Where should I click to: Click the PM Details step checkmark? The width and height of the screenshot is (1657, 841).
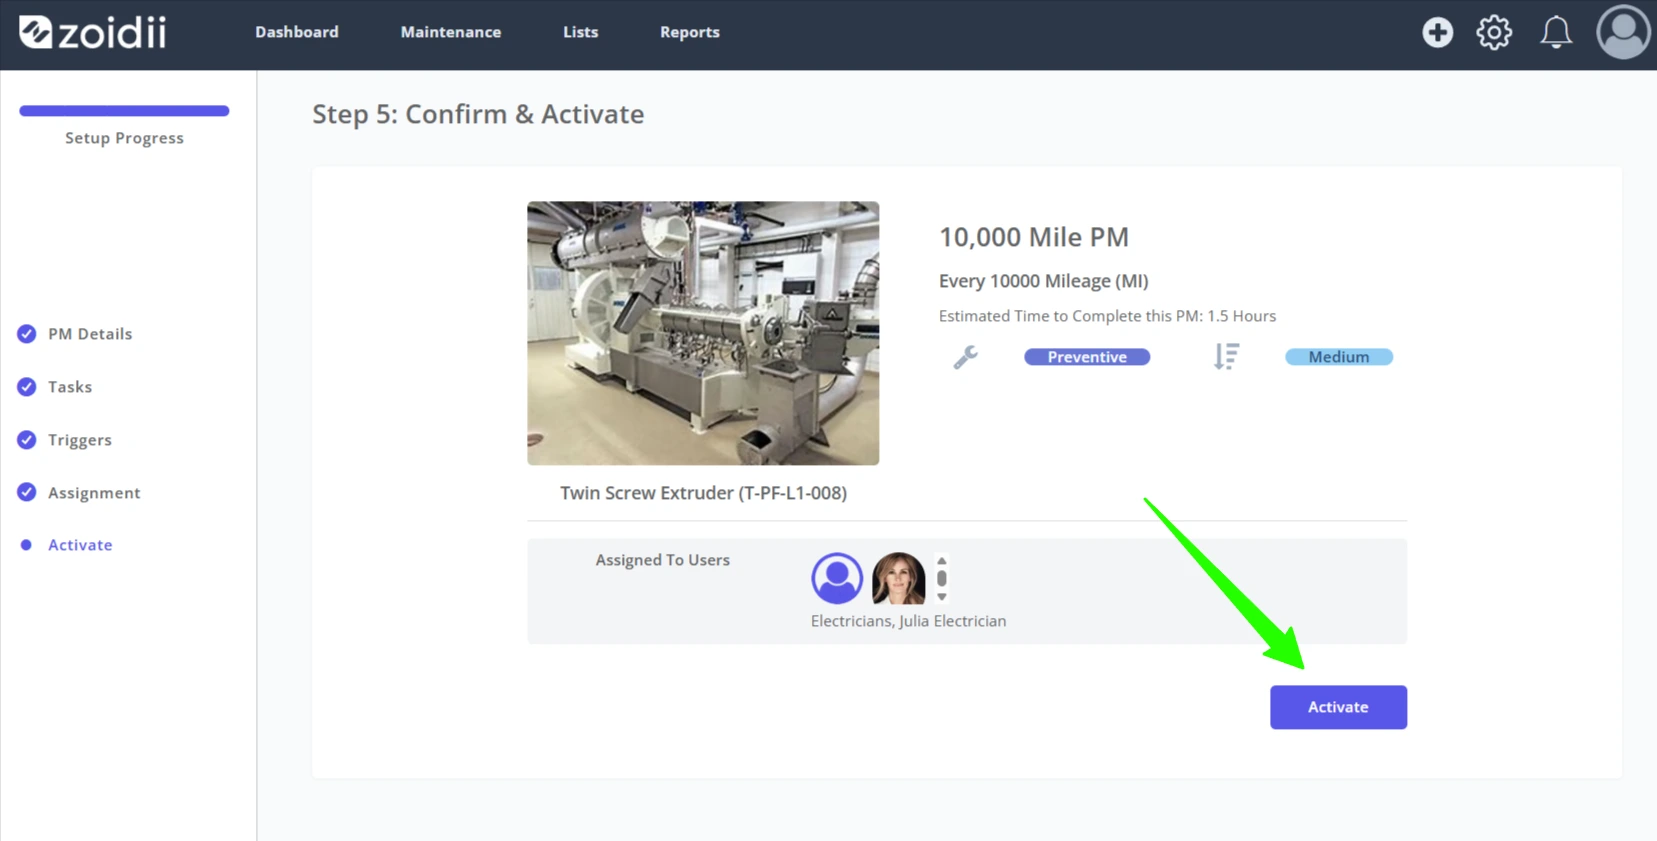(27, 334)
